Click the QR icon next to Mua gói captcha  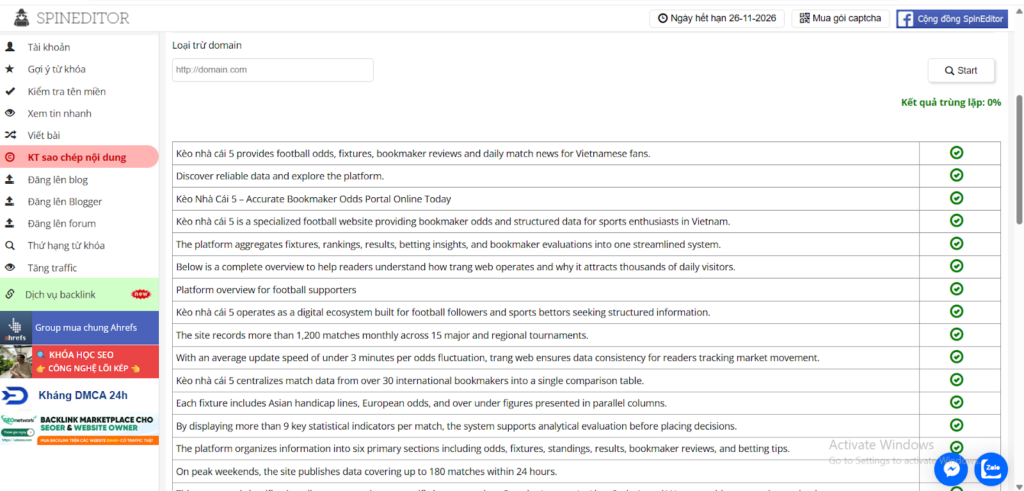[803, 18]
